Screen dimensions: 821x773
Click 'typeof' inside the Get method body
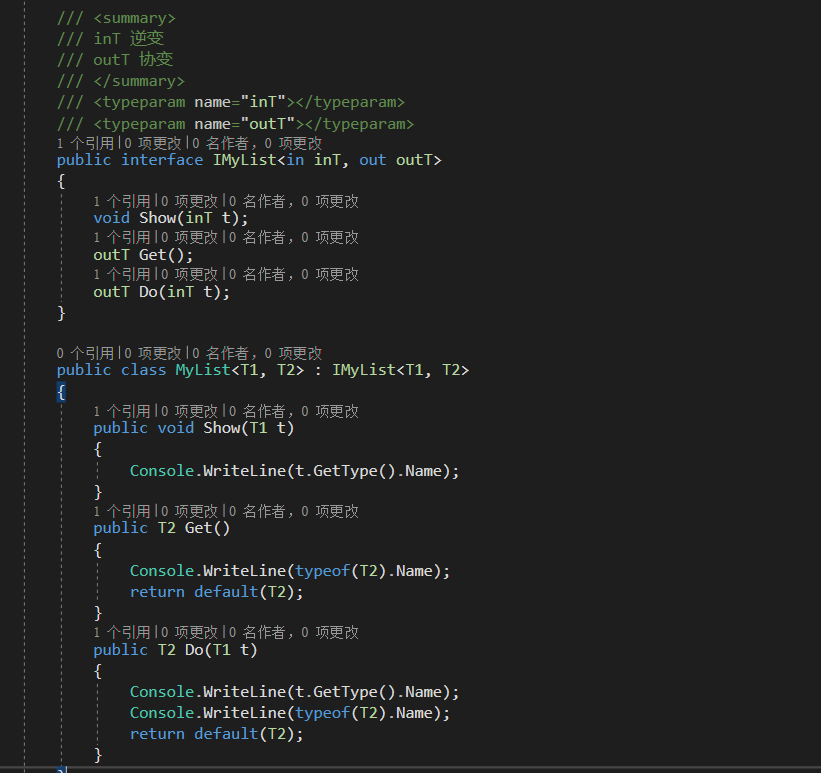[323, 571]
